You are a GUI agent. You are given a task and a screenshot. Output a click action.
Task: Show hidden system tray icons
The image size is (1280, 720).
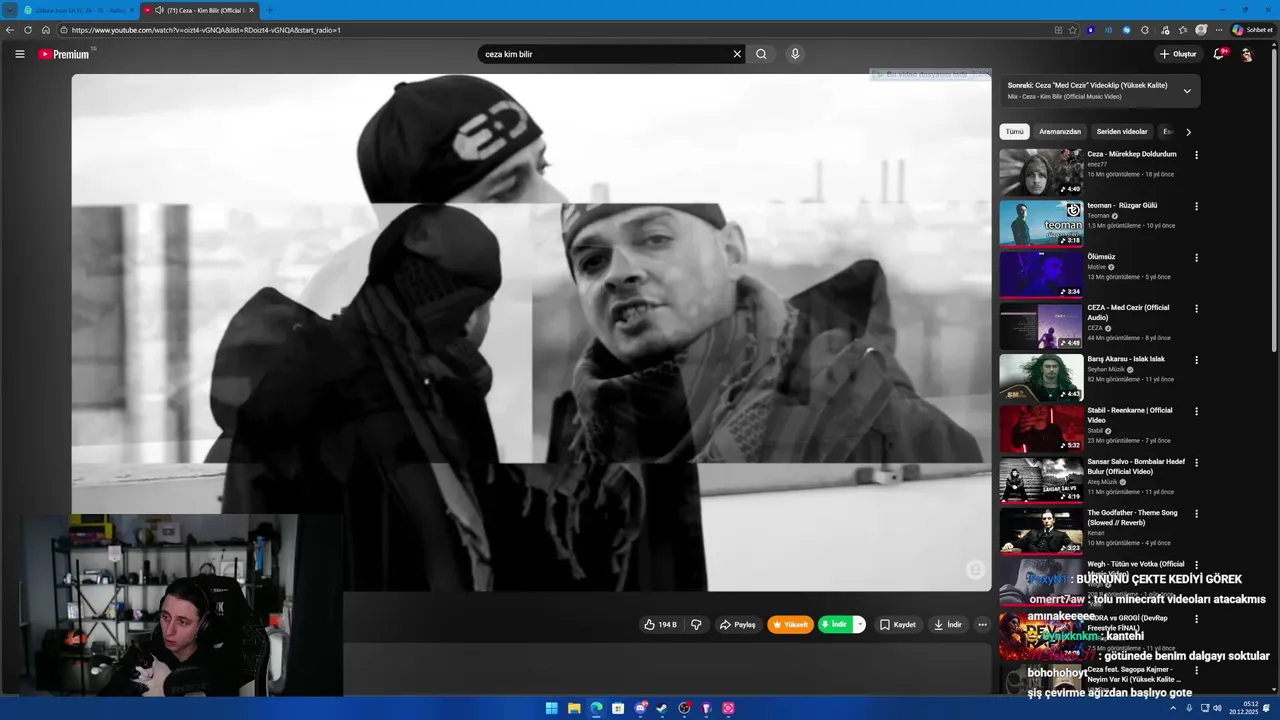click(1173, 708)
